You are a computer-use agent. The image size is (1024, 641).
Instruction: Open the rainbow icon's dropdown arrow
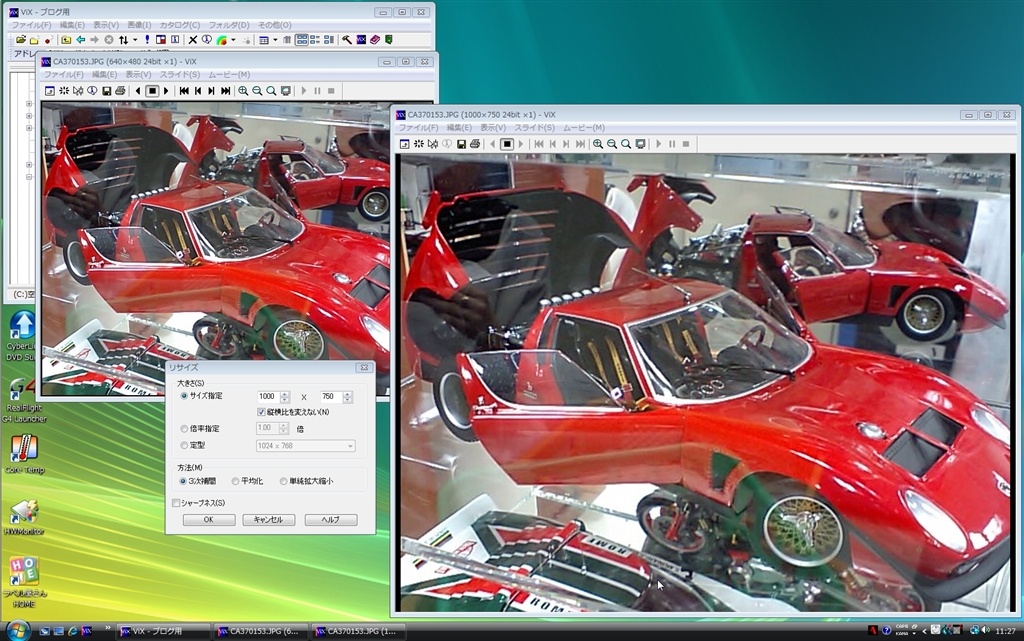point(233,40)
